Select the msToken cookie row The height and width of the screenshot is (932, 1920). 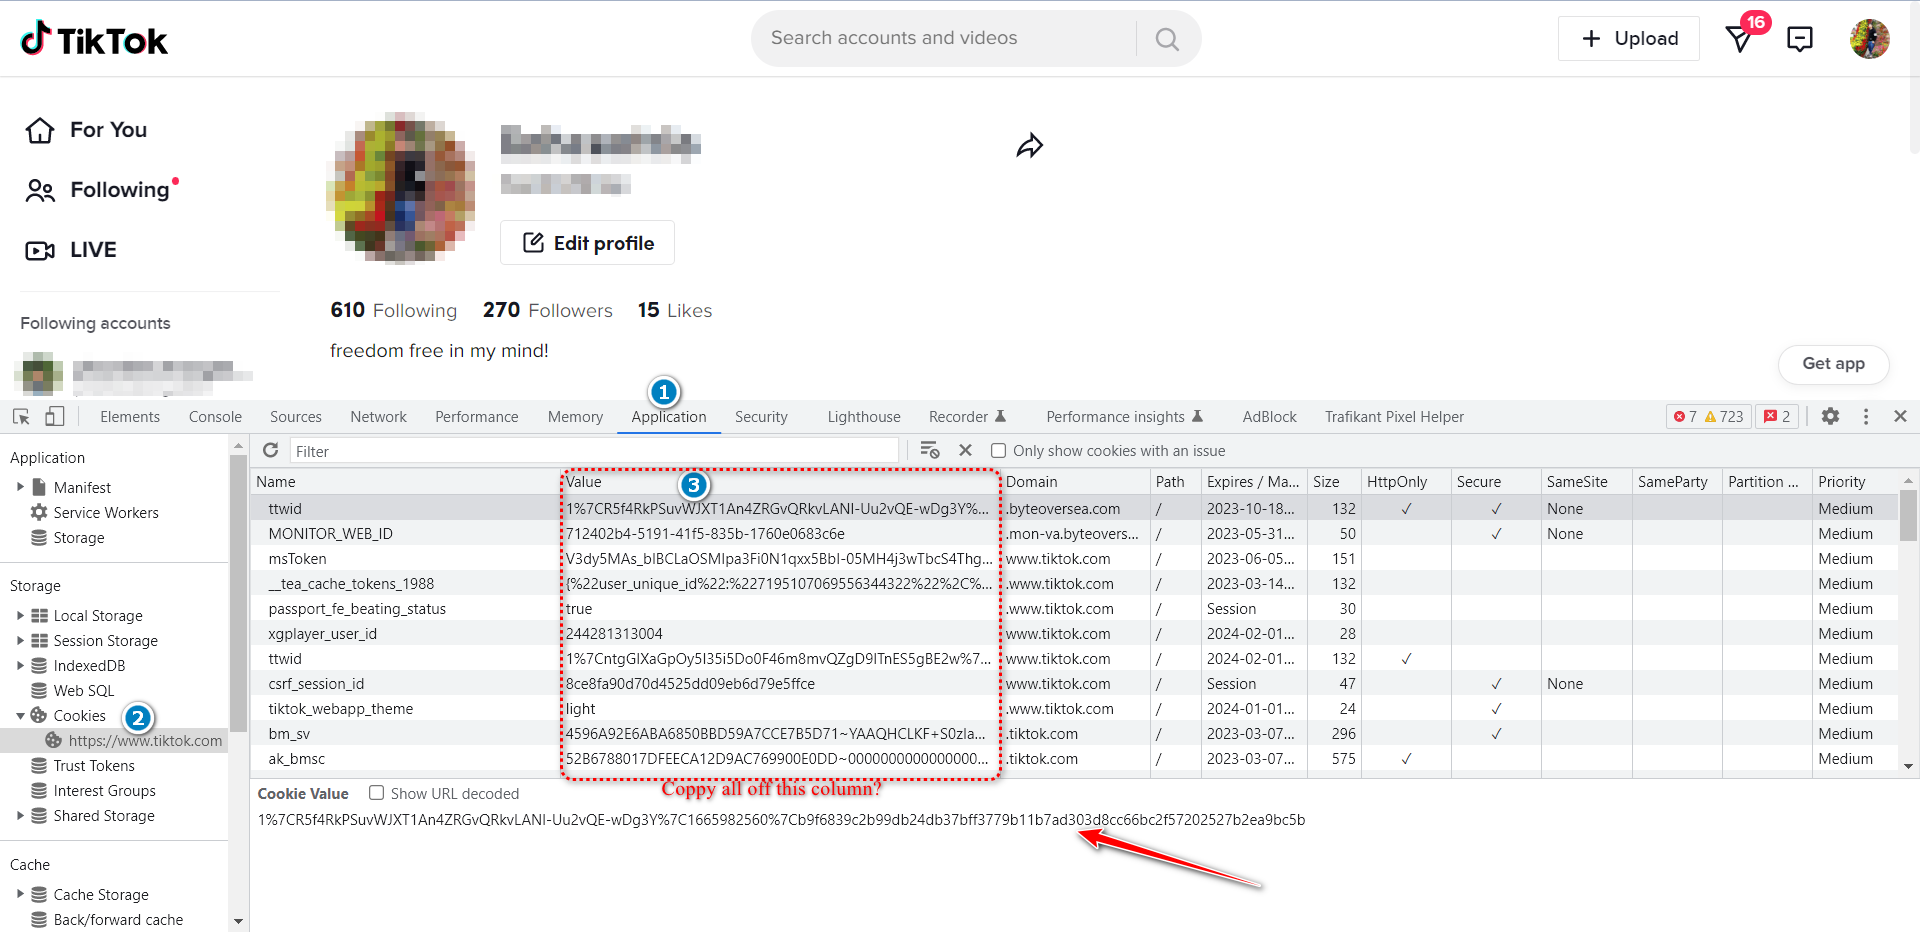[1075, 559]
